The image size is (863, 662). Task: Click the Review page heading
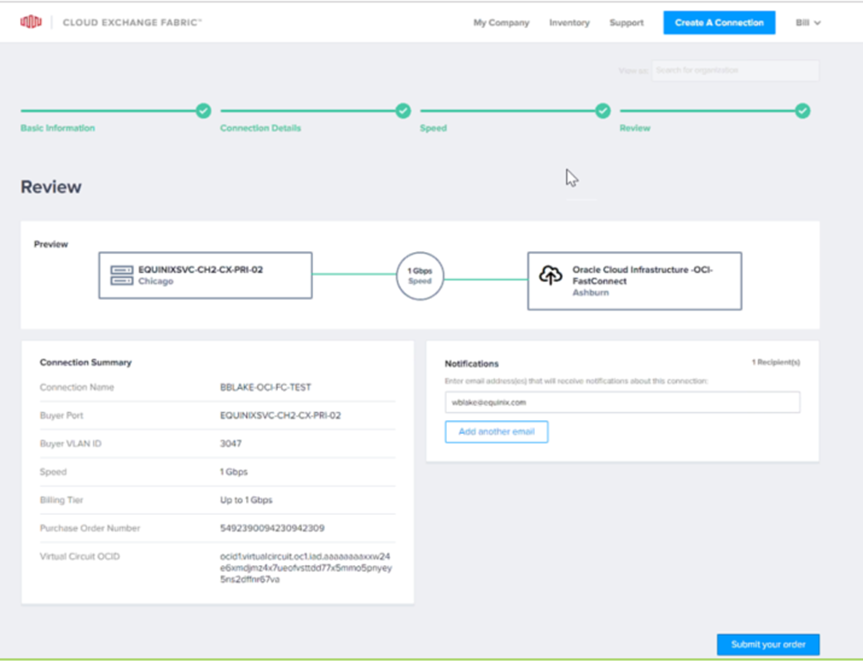[51, 187]
